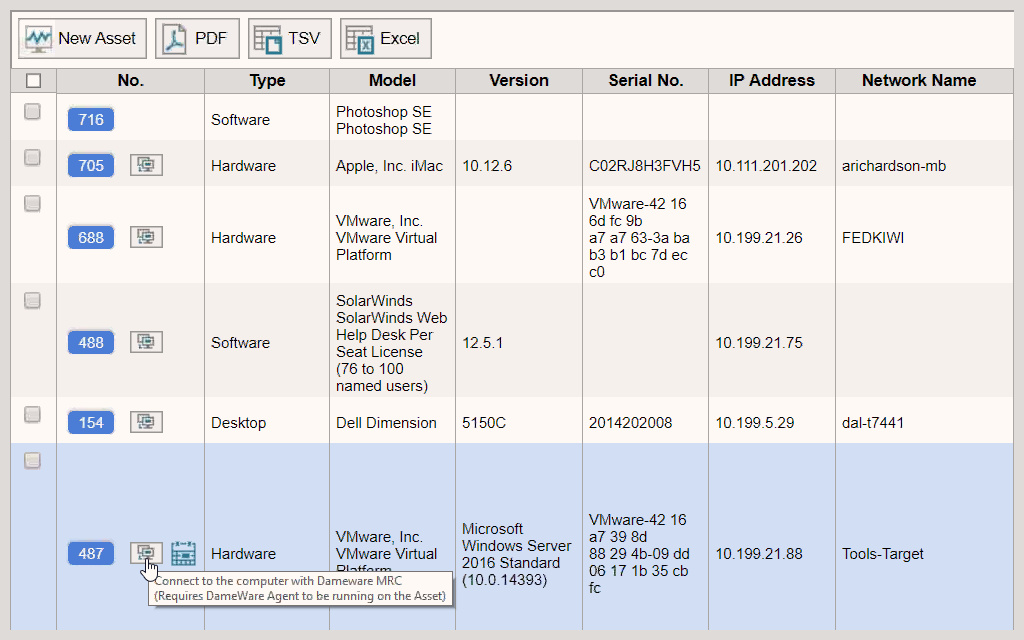
Task: Sort by the Version column header
Action: (519, 80)
